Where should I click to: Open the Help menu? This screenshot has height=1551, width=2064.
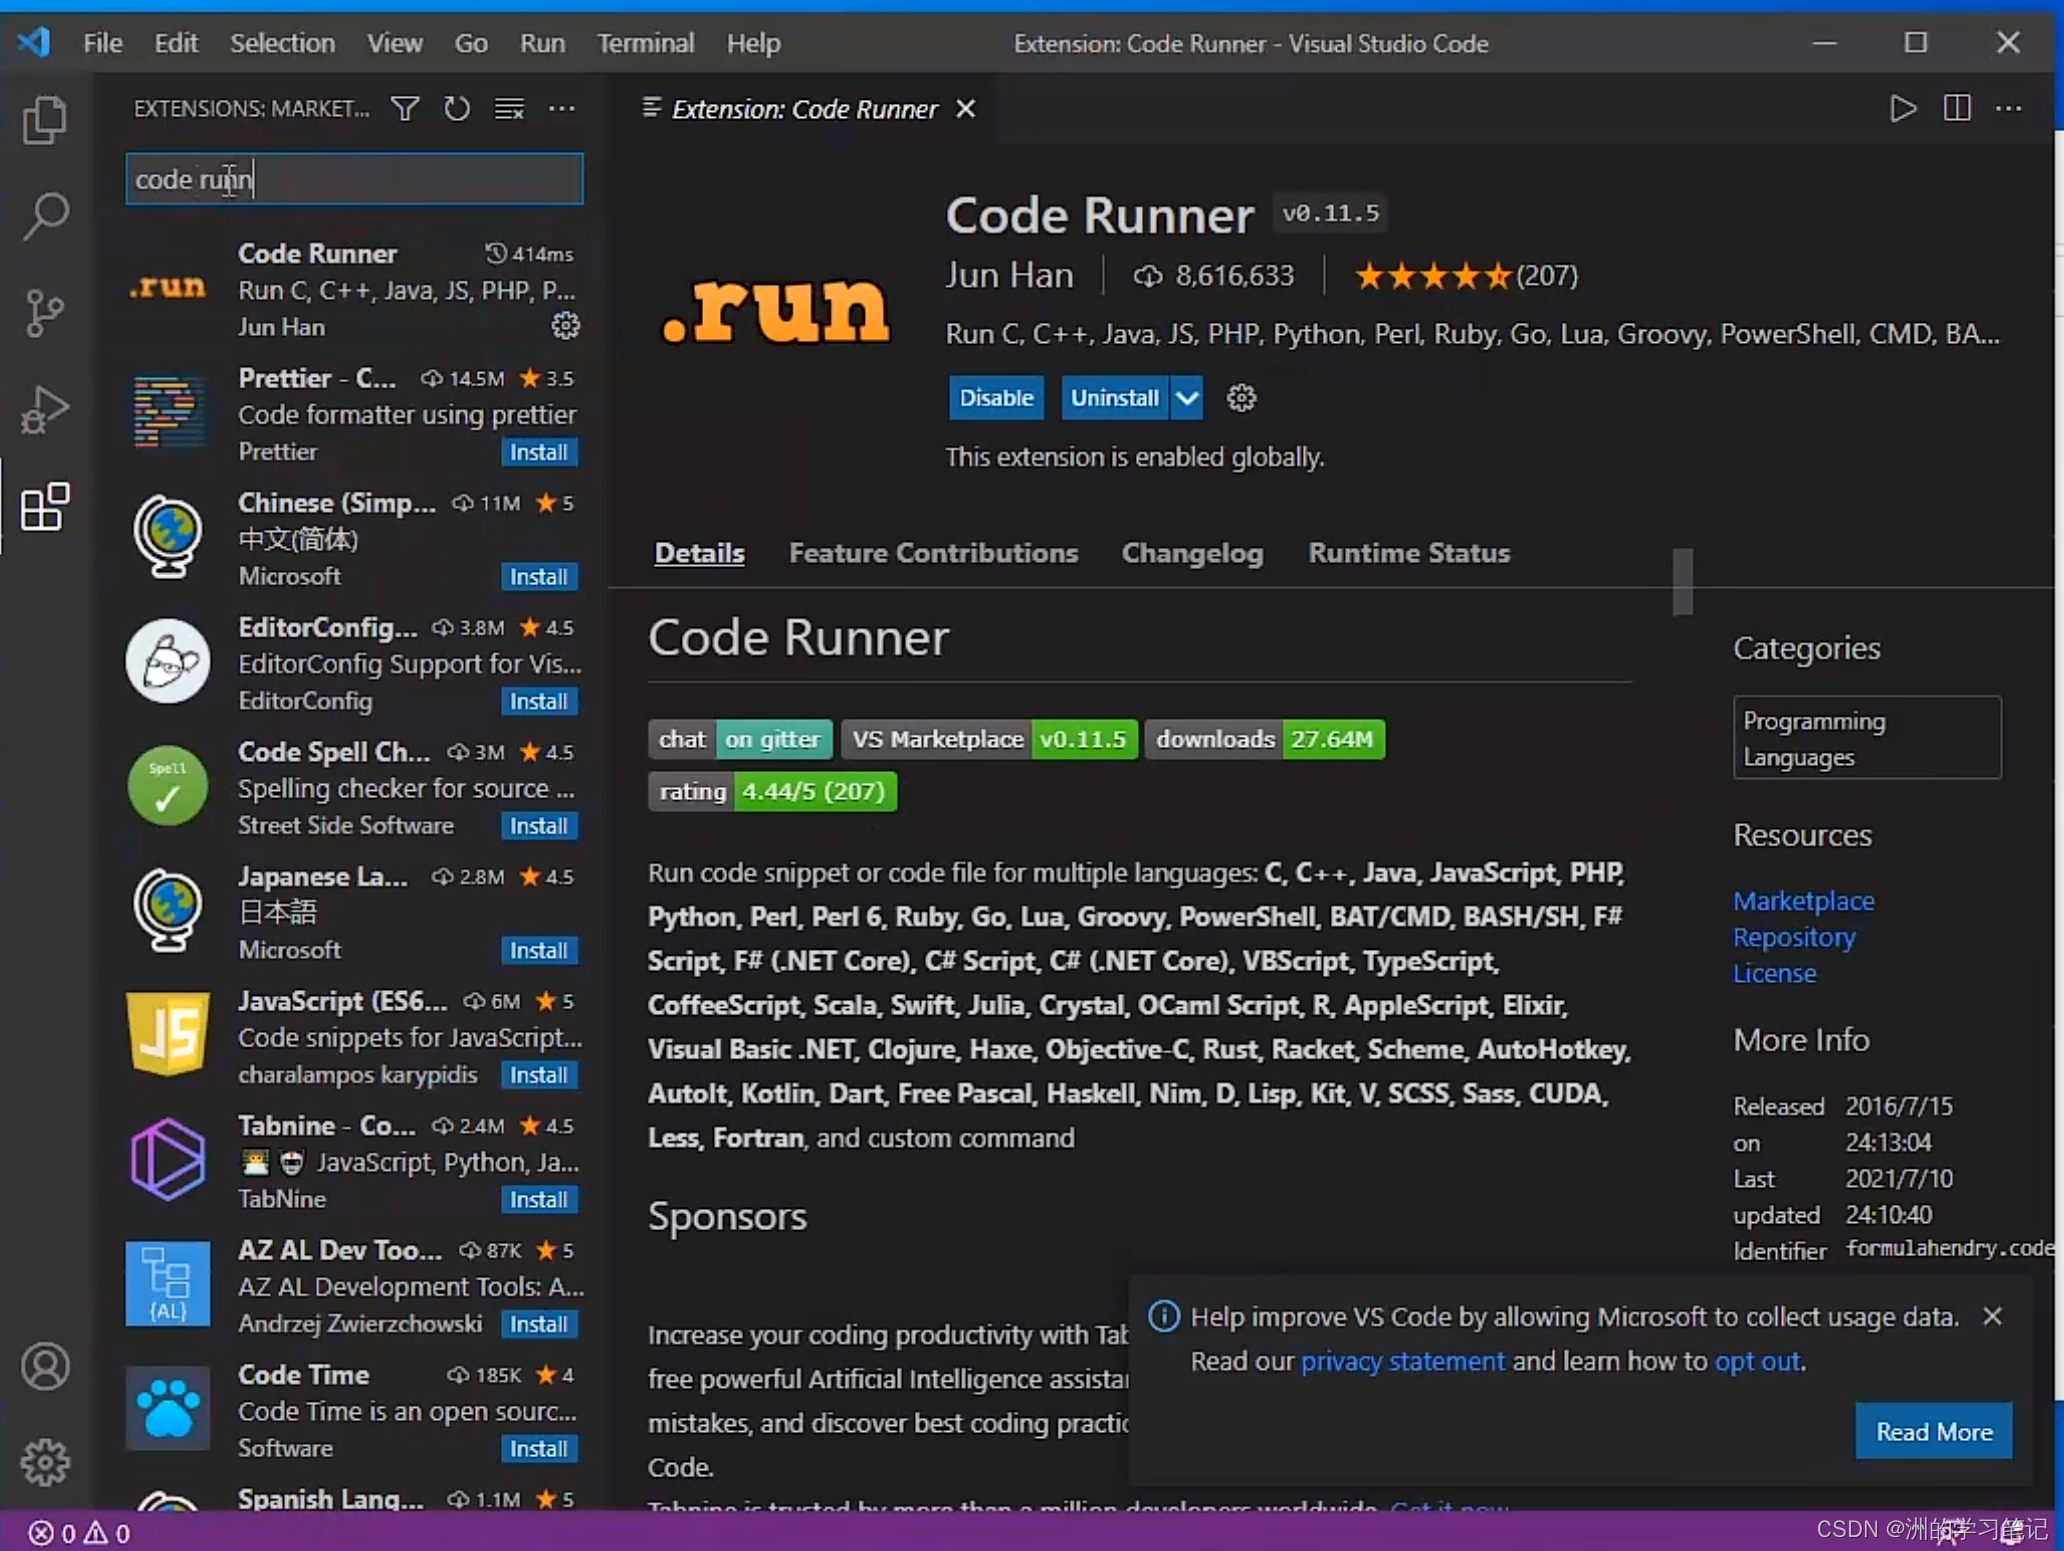(753, 43)
